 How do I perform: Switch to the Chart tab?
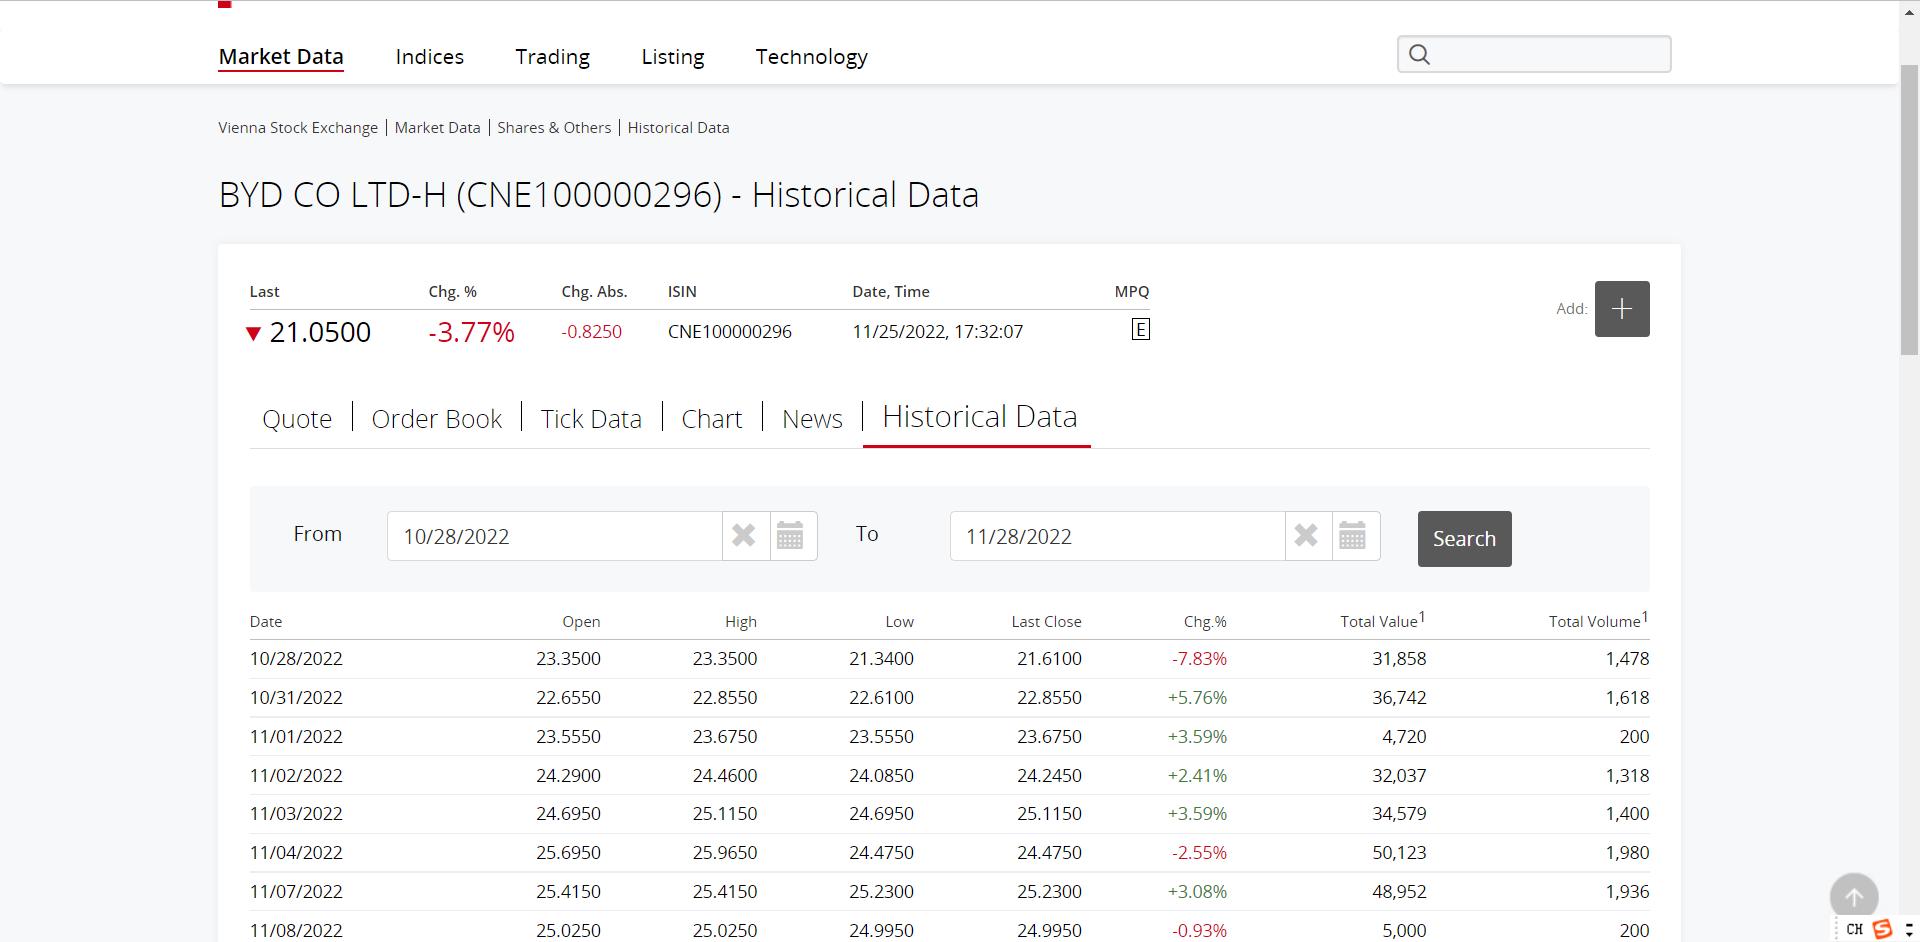click(711, 419)
